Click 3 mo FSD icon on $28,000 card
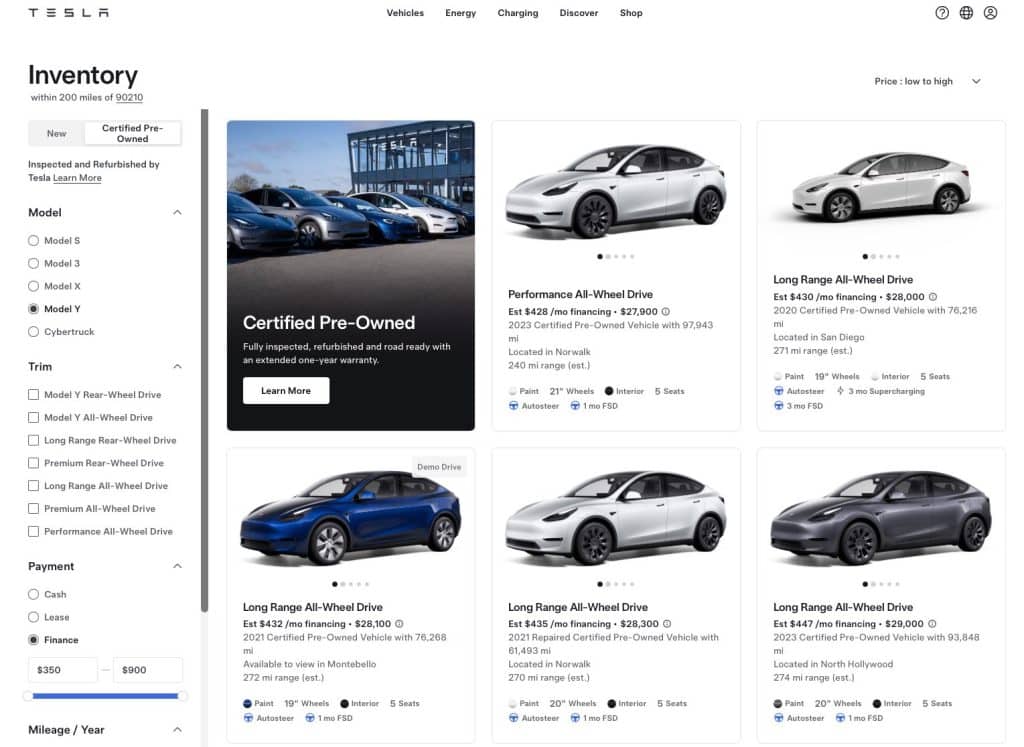1024x747 pixels. pyautogui.click(x=778, y=405)
